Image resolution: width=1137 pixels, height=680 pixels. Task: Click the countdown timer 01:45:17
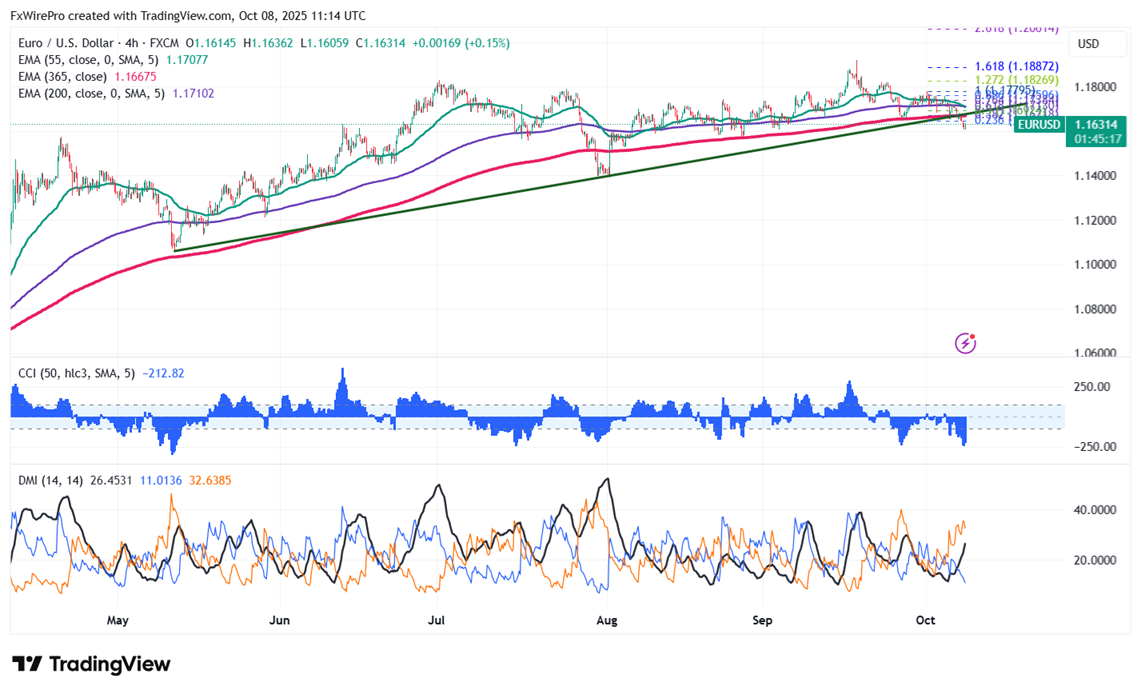point(1098,138)
